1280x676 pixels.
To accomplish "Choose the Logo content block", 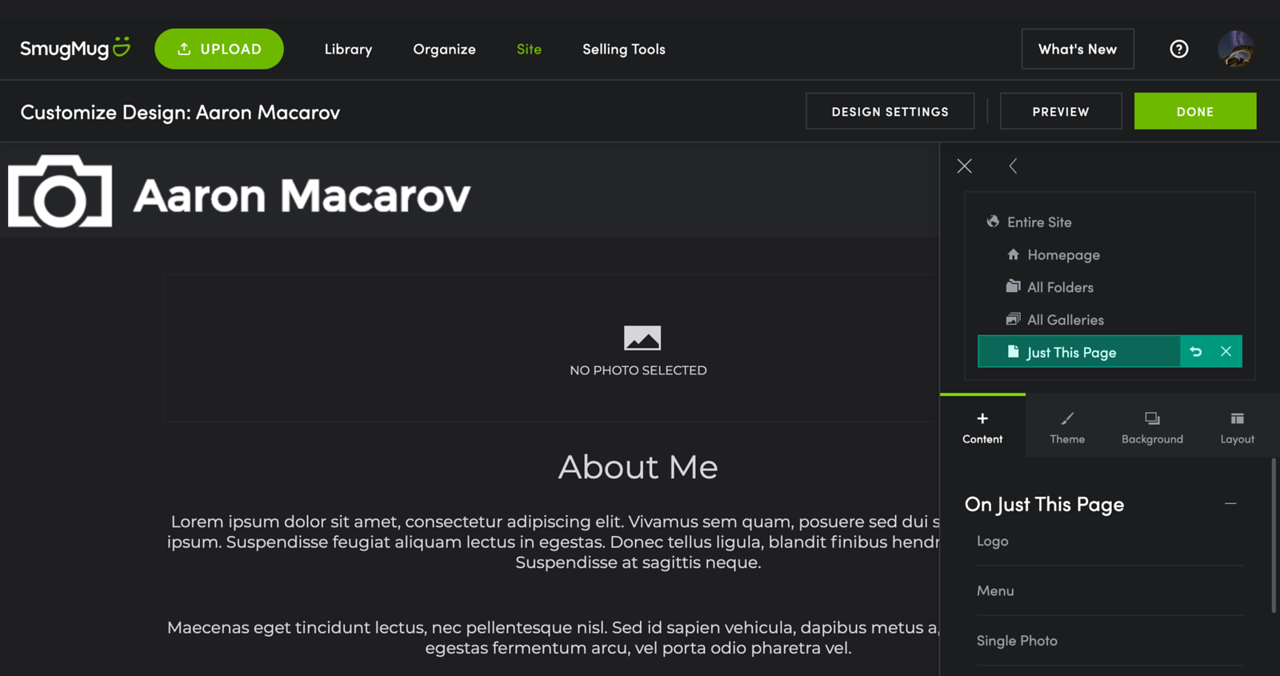I will click(x=1110, y=541).
